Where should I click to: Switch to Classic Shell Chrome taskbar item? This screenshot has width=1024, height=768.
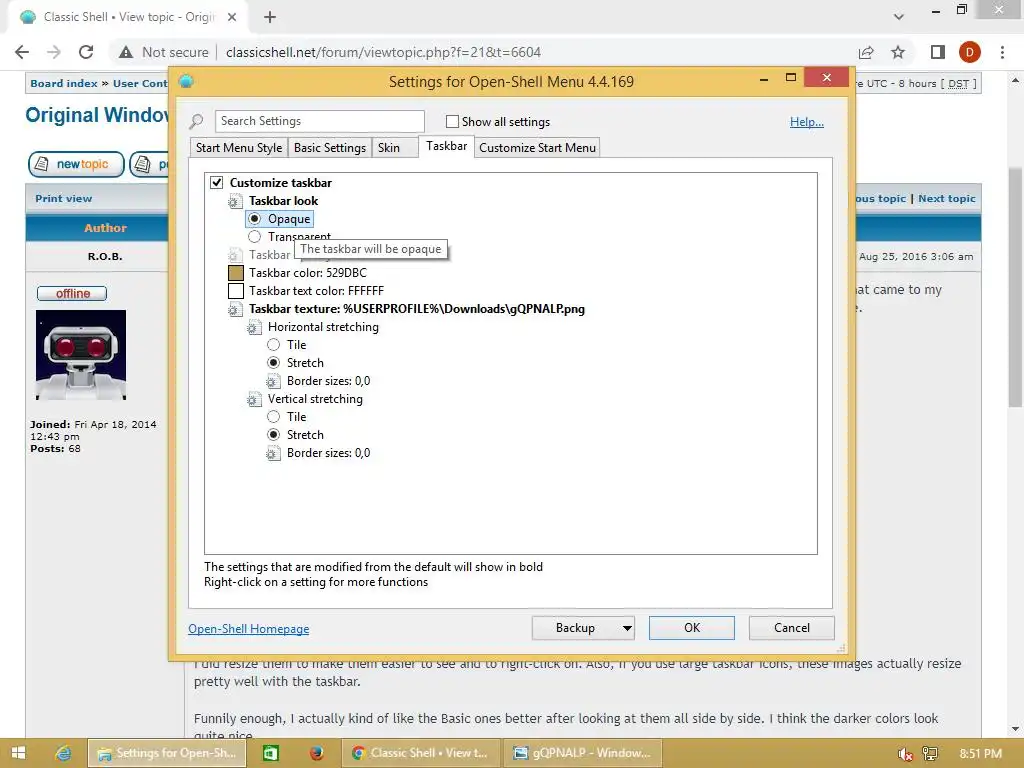pos(421,753)
